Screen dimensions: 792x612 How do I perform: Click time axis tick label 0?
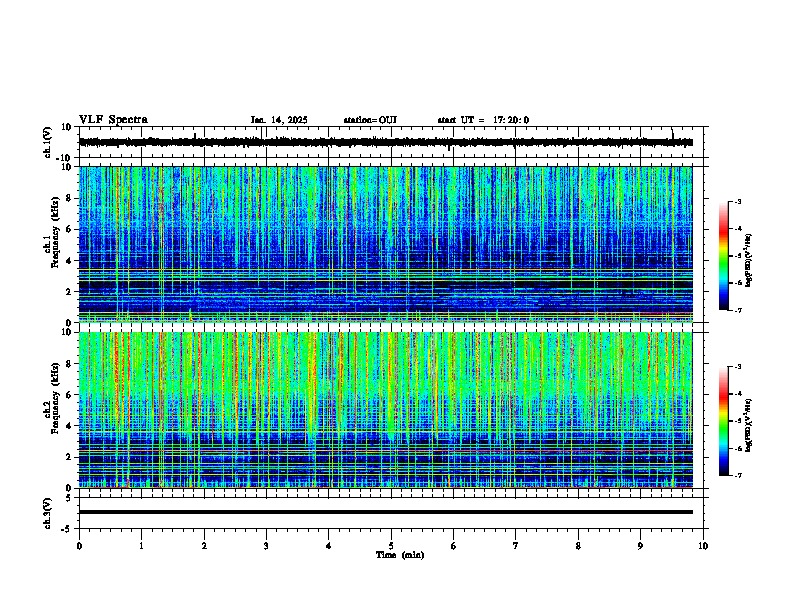(x=79, y=546)
